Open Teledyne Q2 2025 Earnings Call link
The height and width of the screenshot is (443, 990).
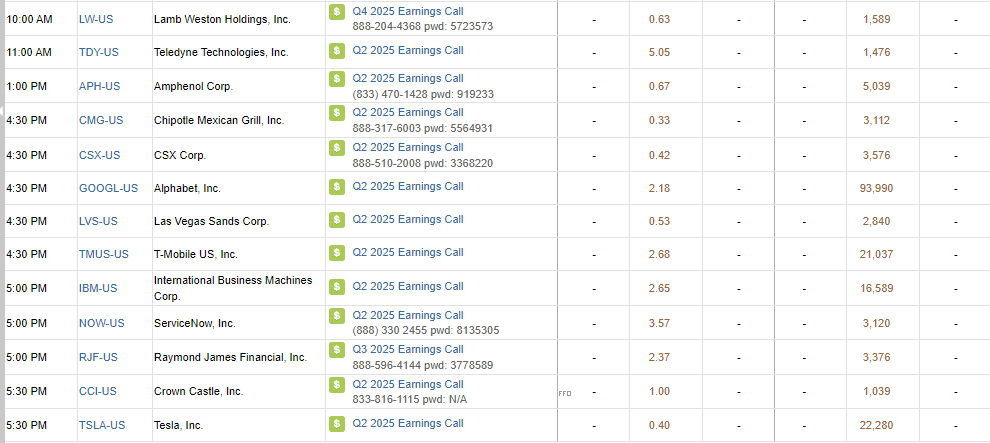tap(408, 50)
